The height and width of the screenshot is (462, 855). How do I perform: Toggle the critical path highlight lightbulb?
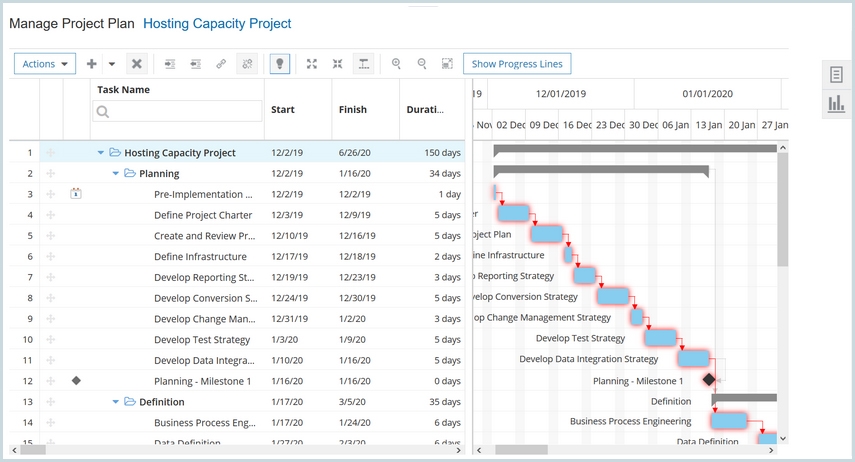(x=281, y=64)
